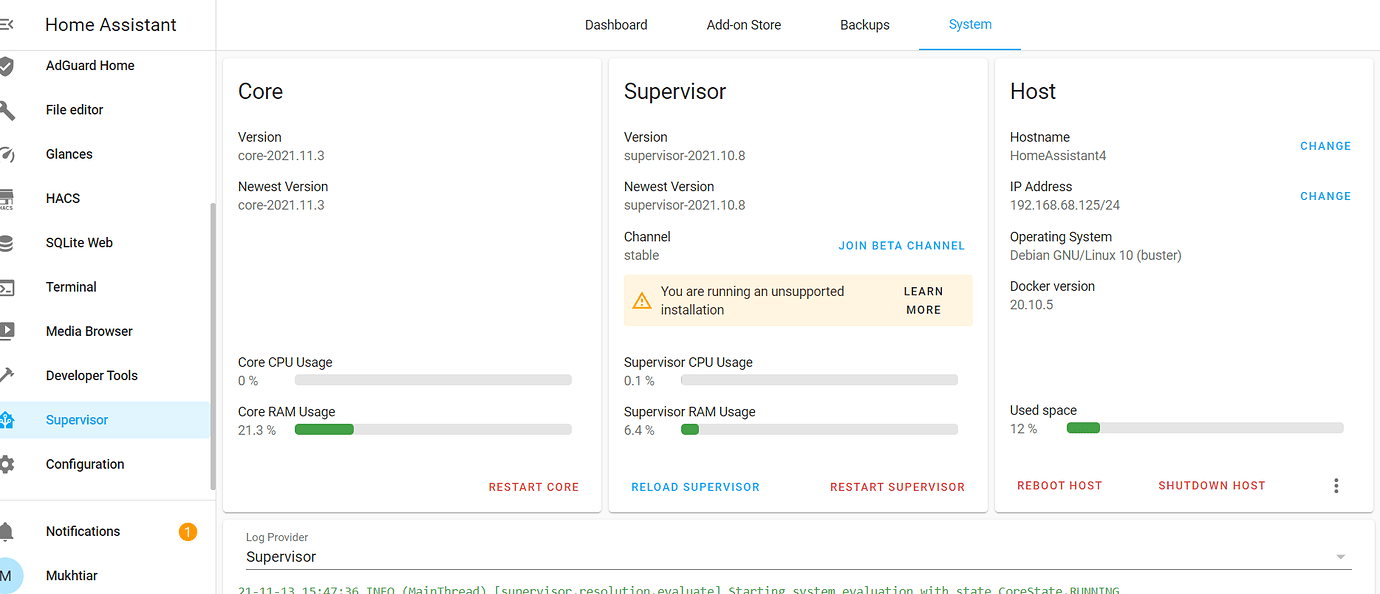This screenshot has width=1380, height=594.
Task: Open Notifications bell icon
Action: click(6, 532)
